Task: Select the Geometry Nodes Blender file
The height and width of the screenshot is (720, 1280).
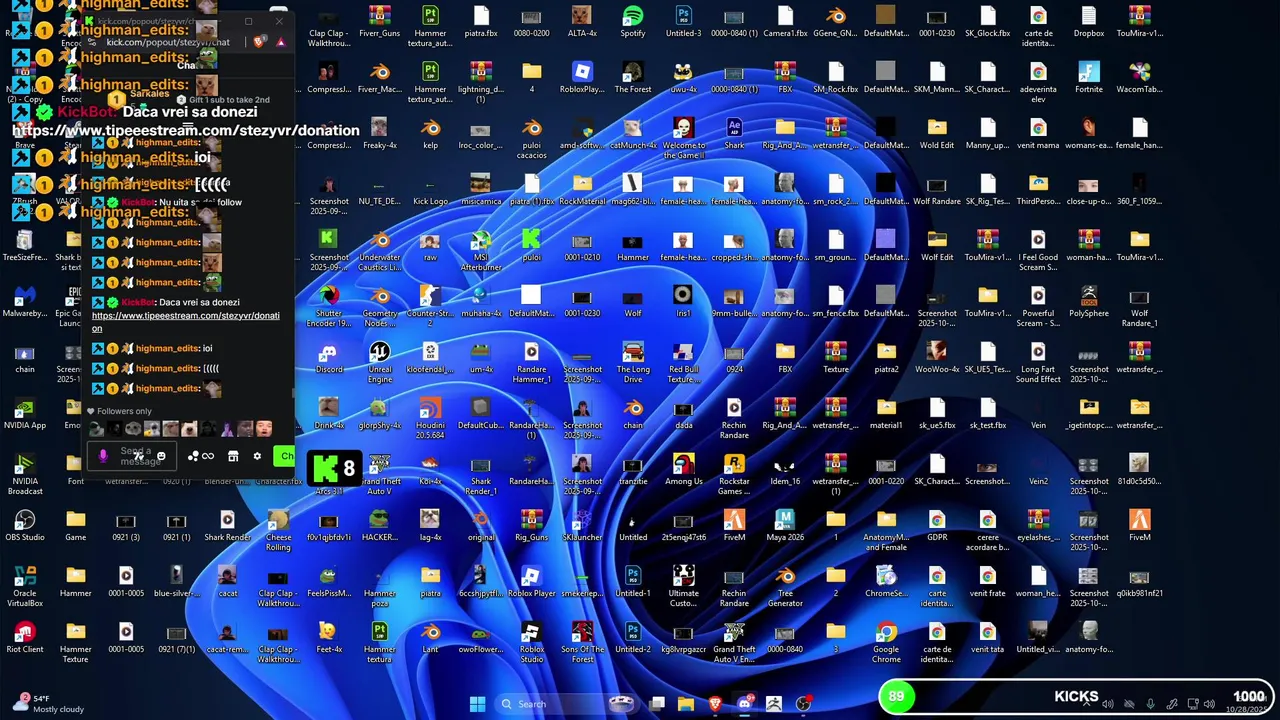Action: 379,308
